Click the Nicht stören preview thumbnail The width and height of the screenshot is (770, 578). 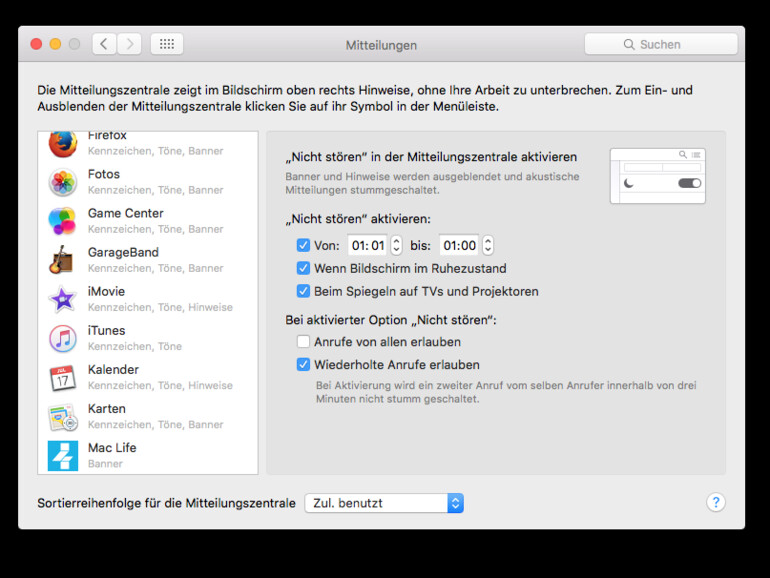click(x=658, y=176)
